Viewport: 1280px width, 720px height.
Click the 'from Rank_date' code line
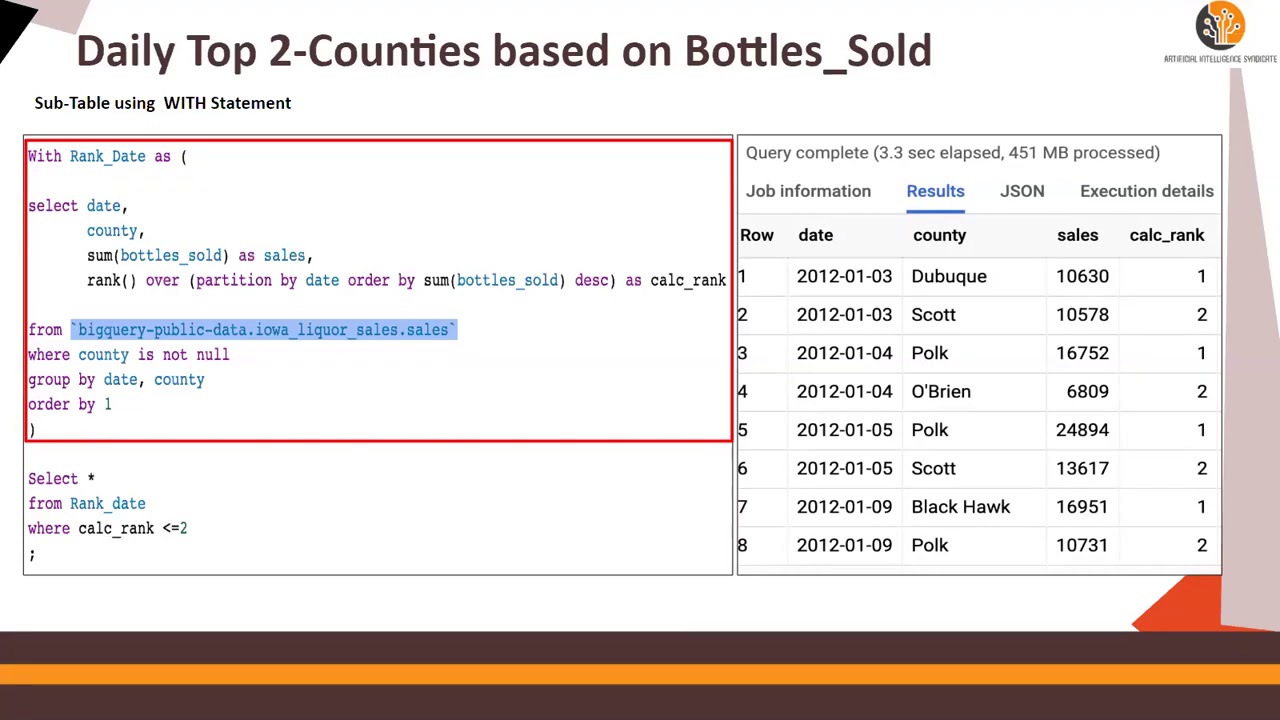point(87,504)
